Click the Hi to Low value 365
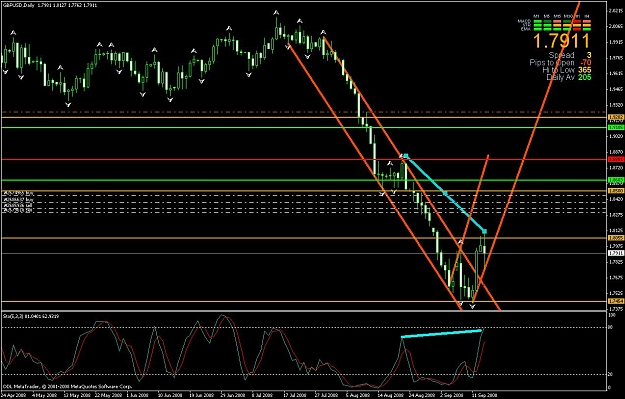 coord(585,70)
